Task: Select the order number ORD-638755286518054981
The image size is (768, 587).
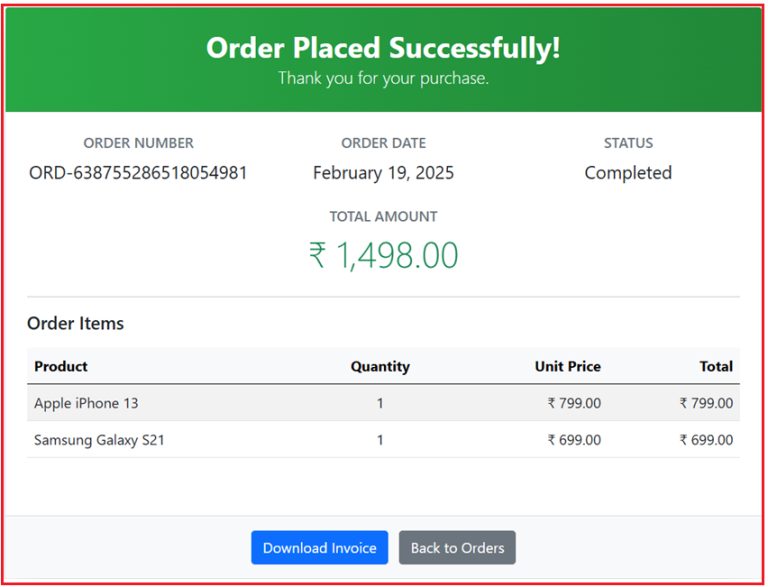Action: (x=138, y=173)
